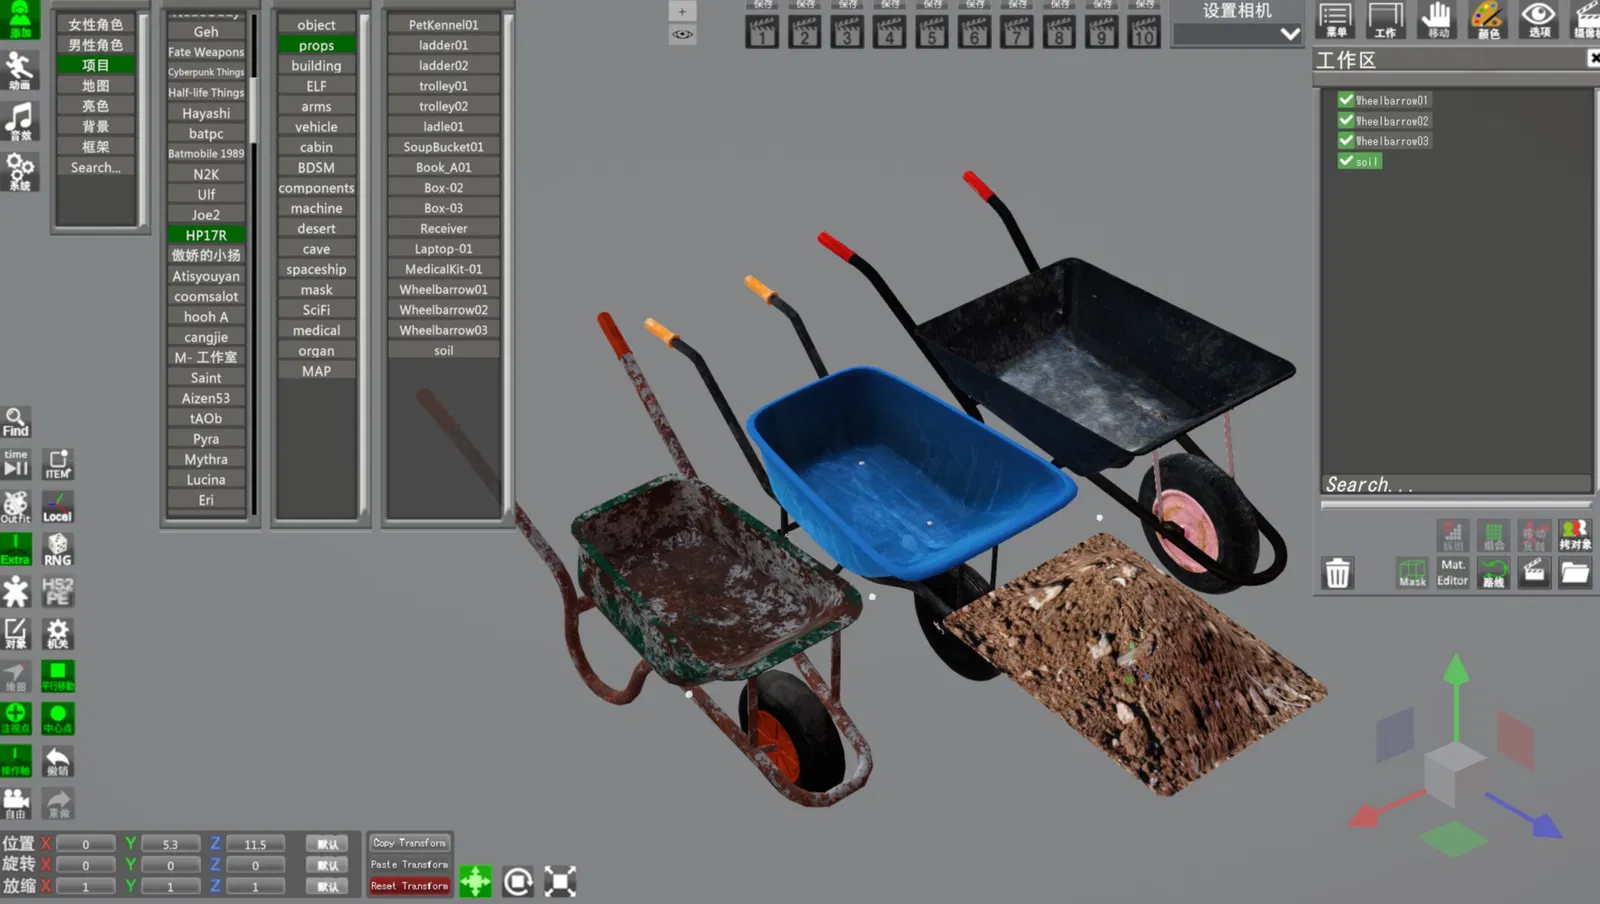
Task: Click the position Y value field 5.3
Action: click(x=171, y=844)
